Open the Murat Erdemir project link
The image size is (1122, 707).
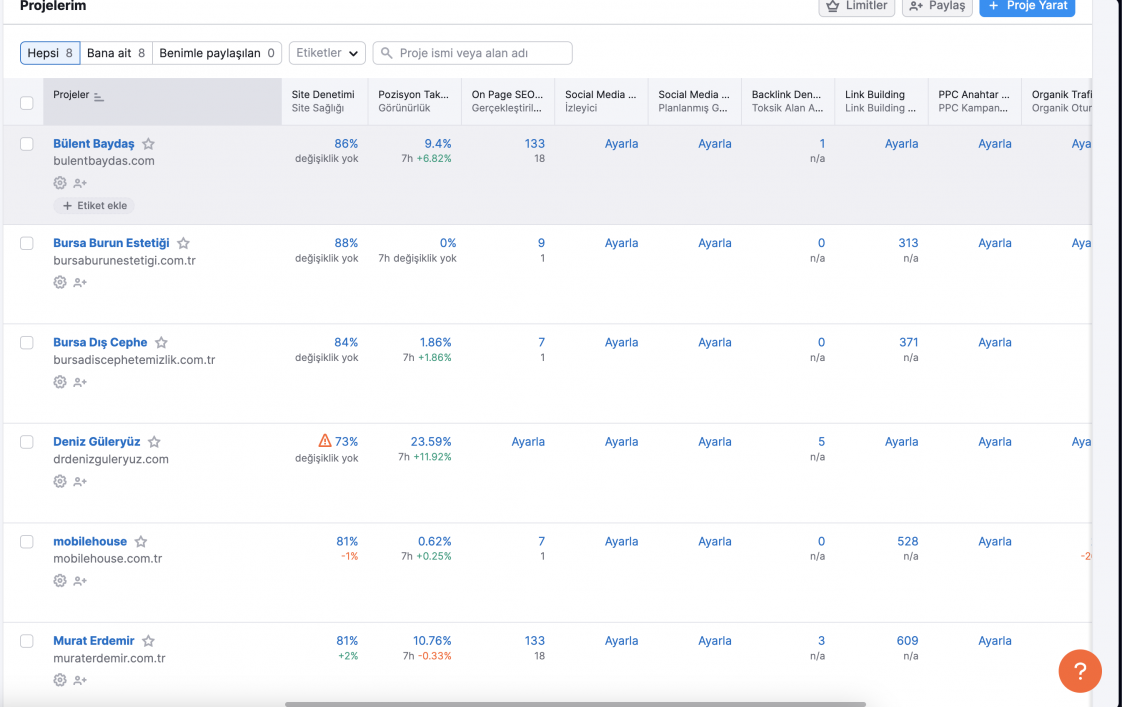pyautogui.click(x=93, y=641)
